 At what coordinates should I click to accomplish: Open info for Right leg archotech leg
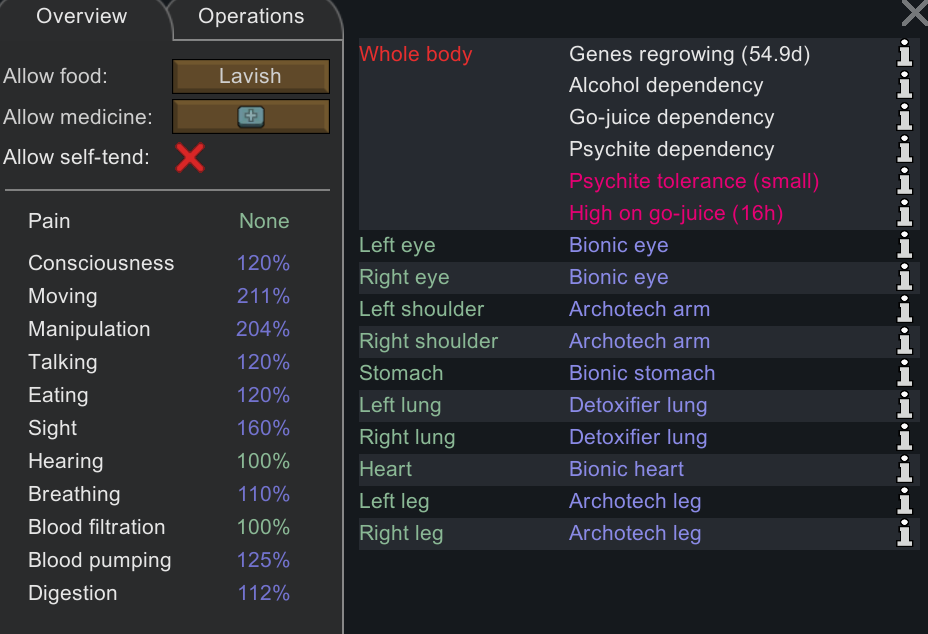click(905, 534)
